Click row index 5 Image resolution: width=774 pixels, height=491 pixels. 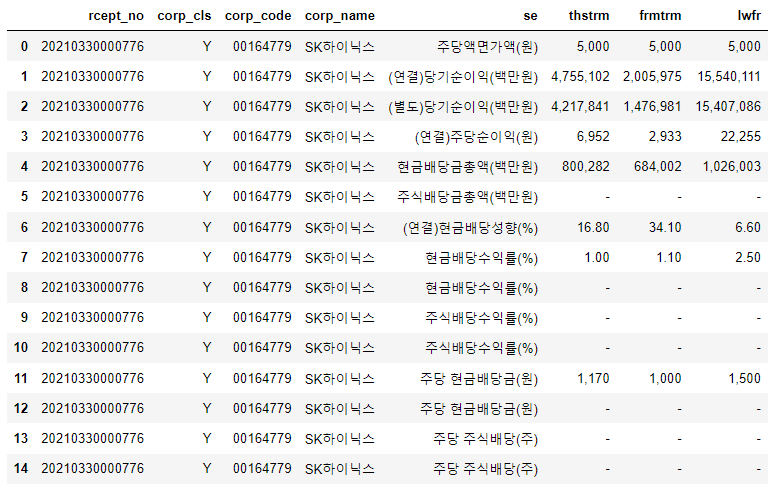pos(24,197)
